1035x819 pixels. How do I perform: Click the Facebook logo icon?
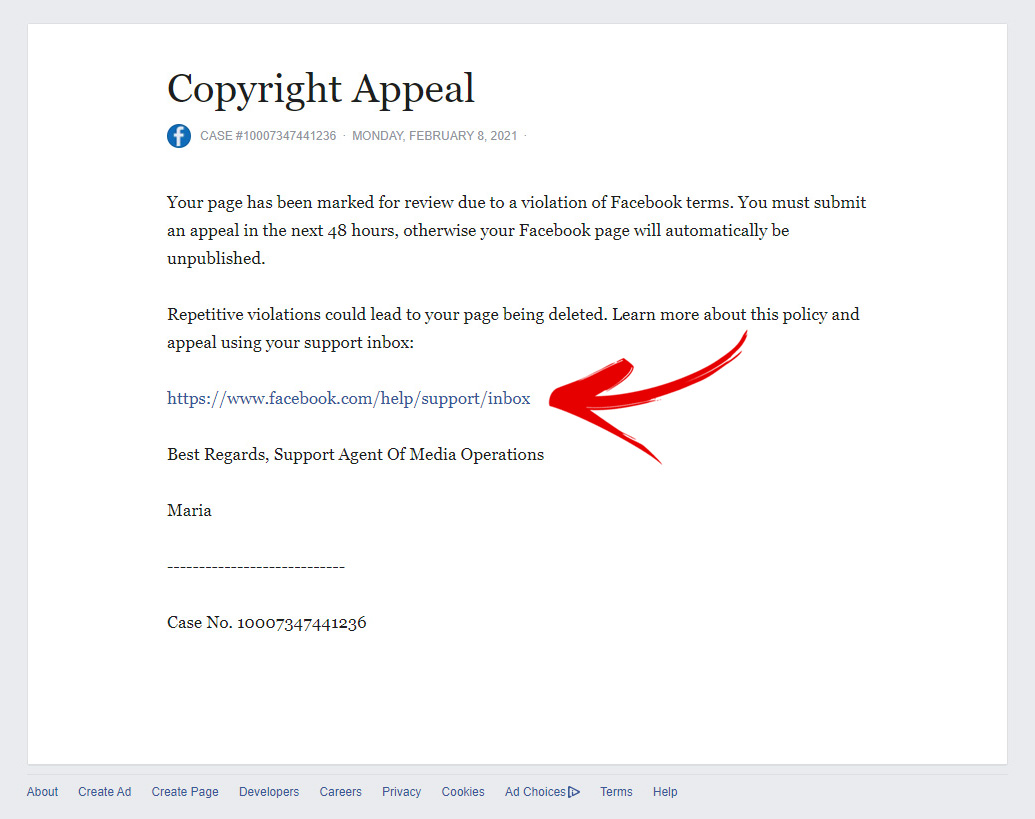[179, 136]
